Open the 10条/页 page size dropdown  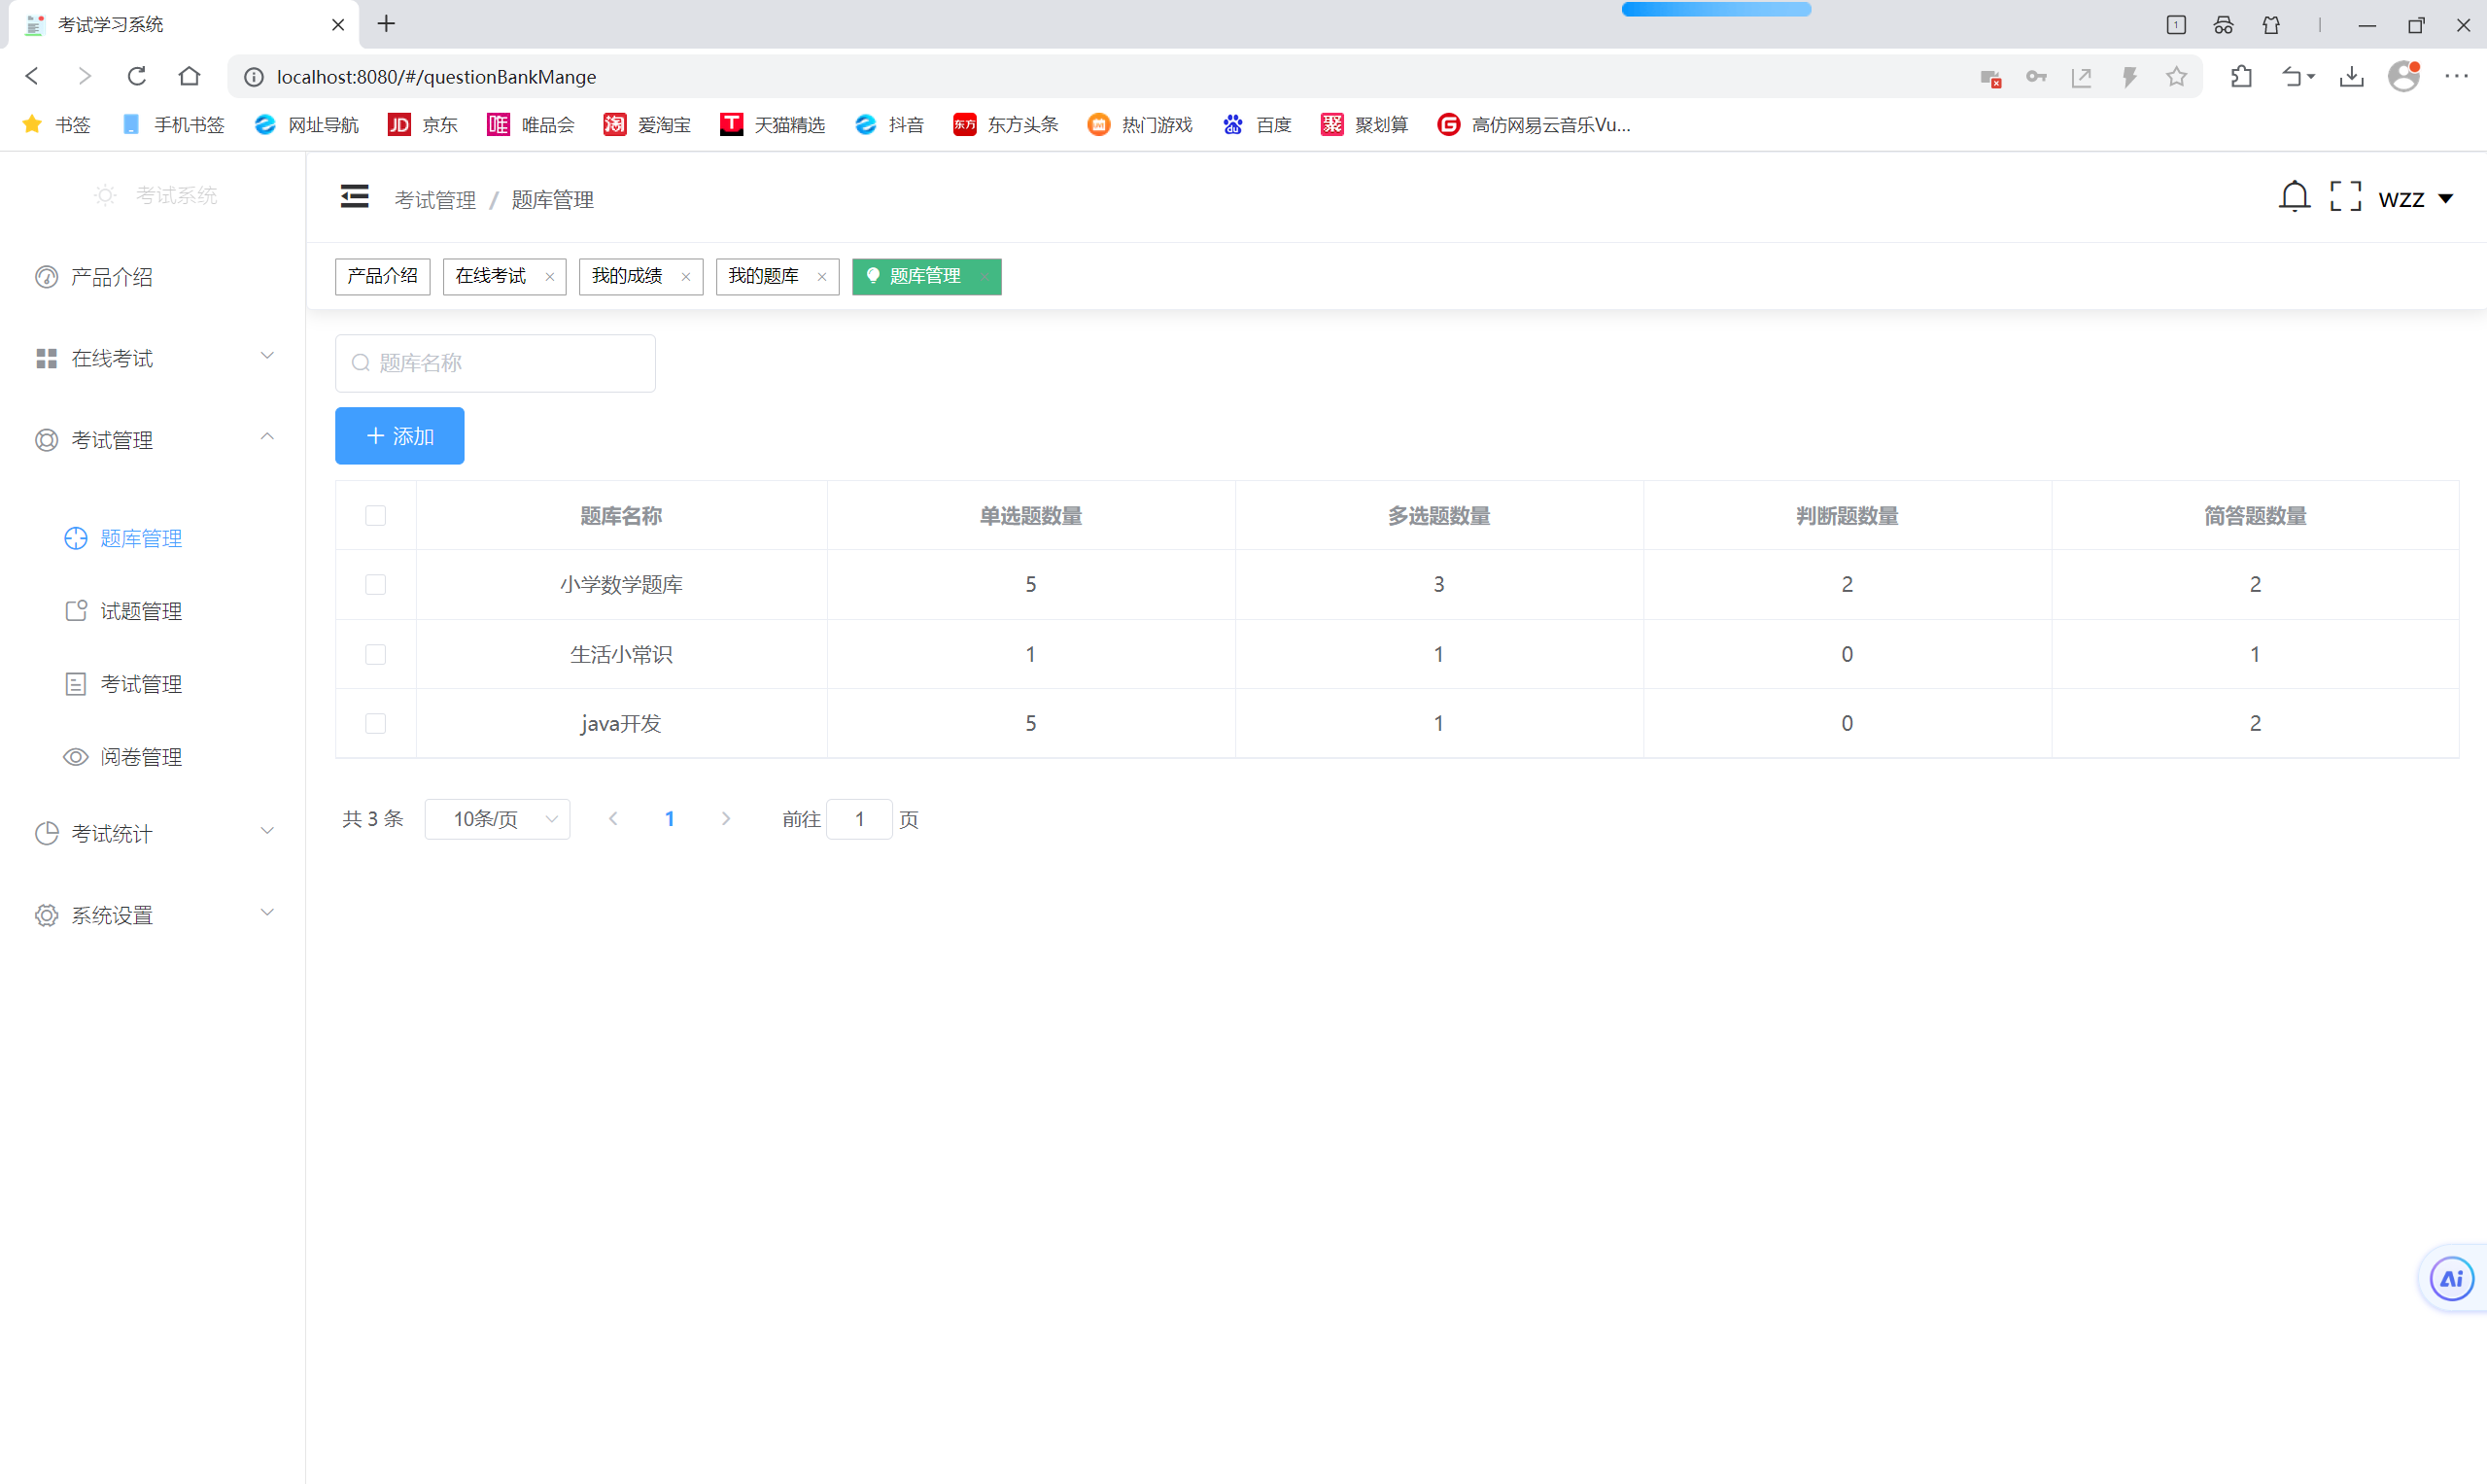pyautogui.click(x=497, y=819)
